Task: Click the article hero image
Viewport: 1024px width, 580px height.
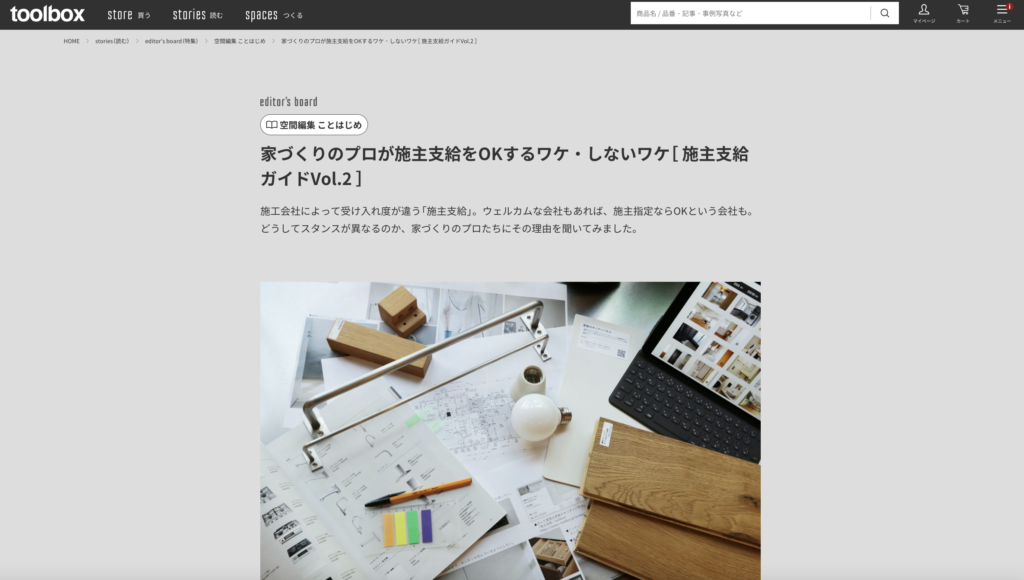Action: coord(510,430)
